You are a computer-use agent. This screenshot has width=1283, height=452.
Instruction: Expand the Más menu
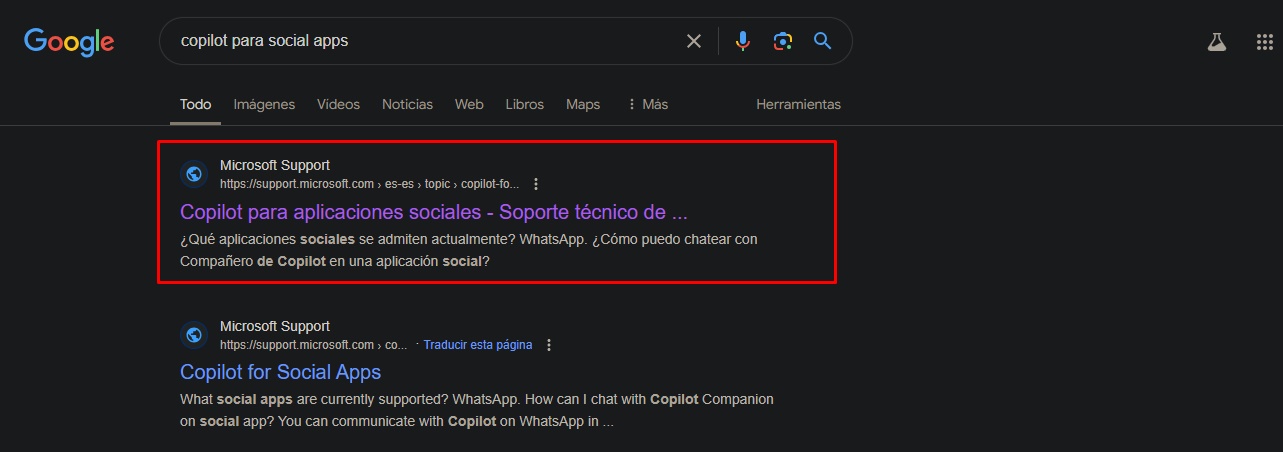point(647,104)
